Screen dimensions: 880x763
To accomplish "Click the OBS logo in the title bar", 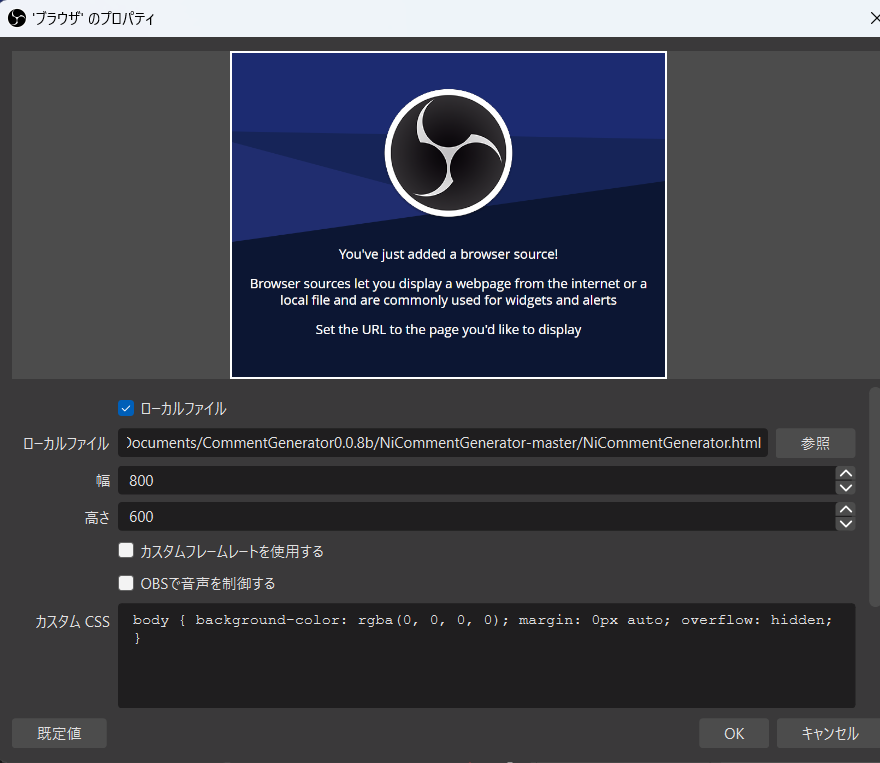I will coord(16,18).
